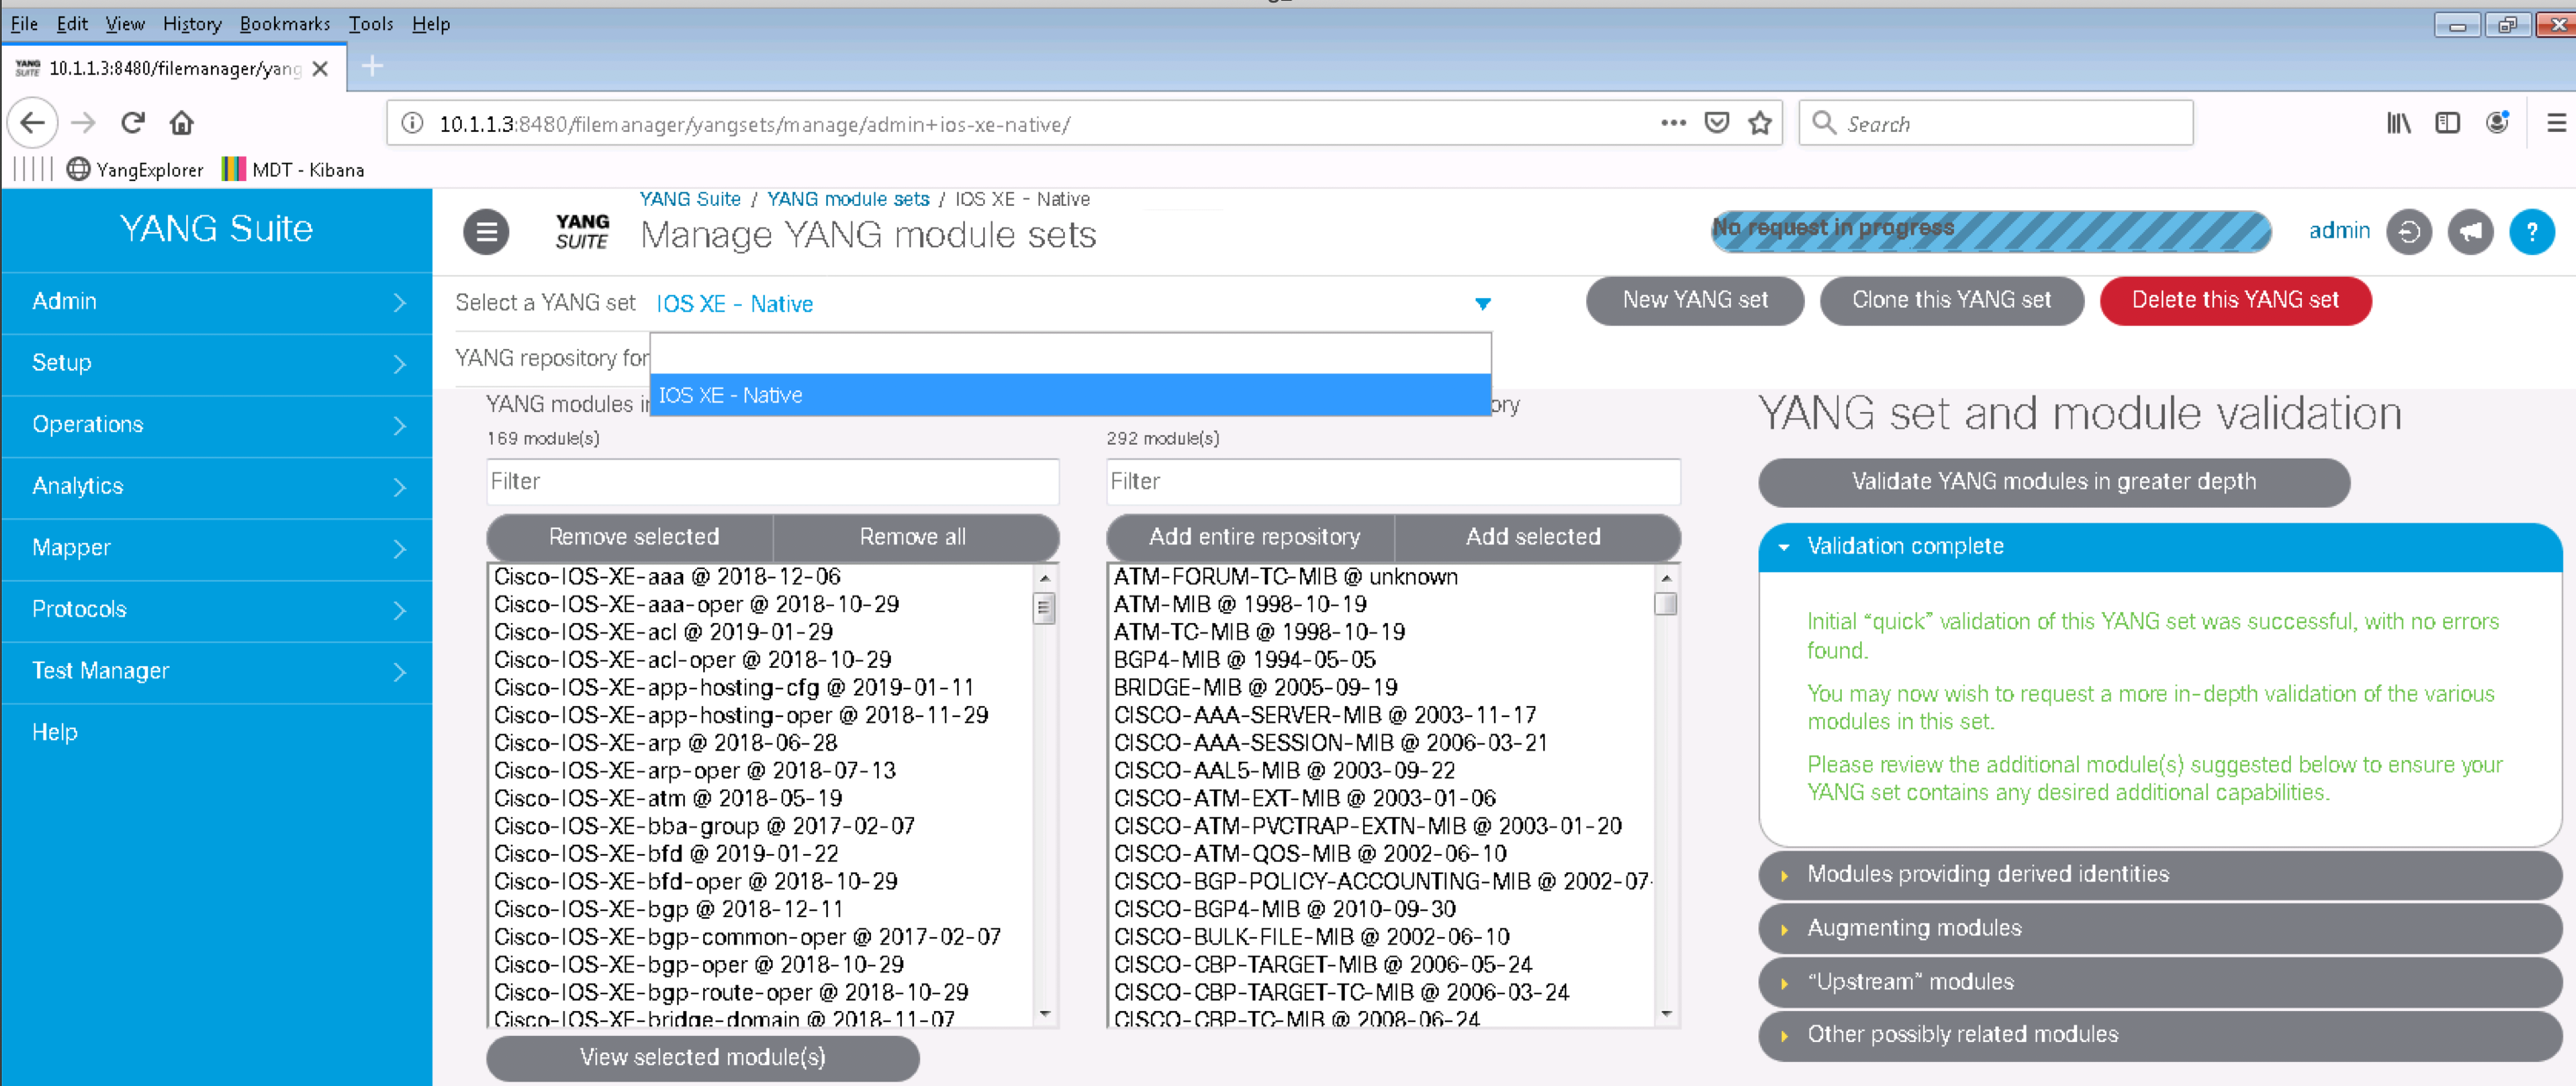
Task: Reload the page with refresh icon
Action: (132, 123)
